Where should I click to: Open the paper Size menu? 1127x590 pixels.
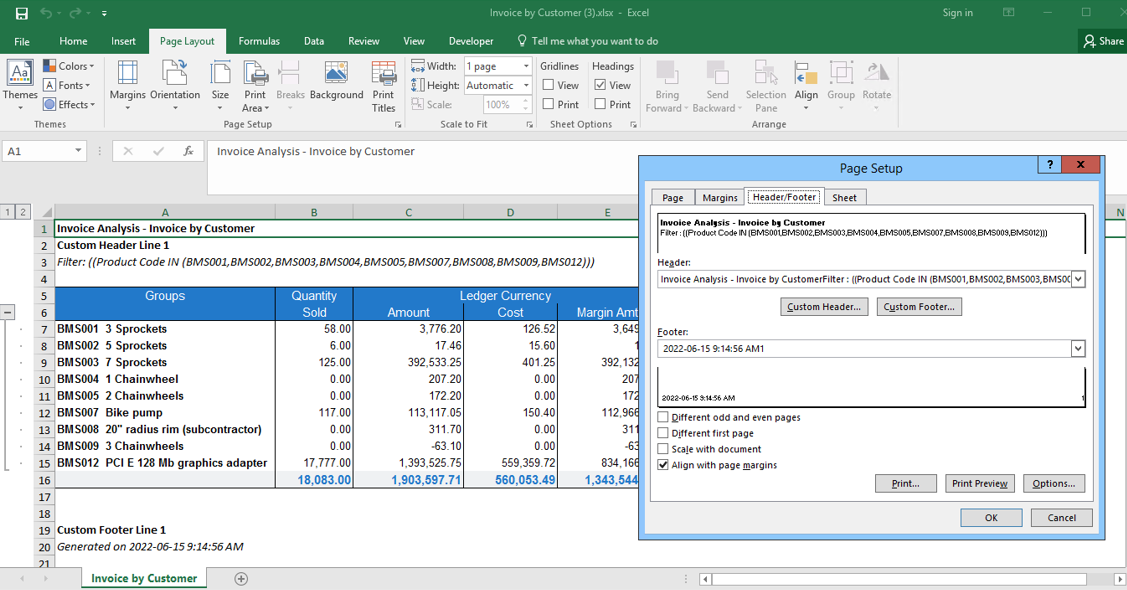(x=220, y=82)
